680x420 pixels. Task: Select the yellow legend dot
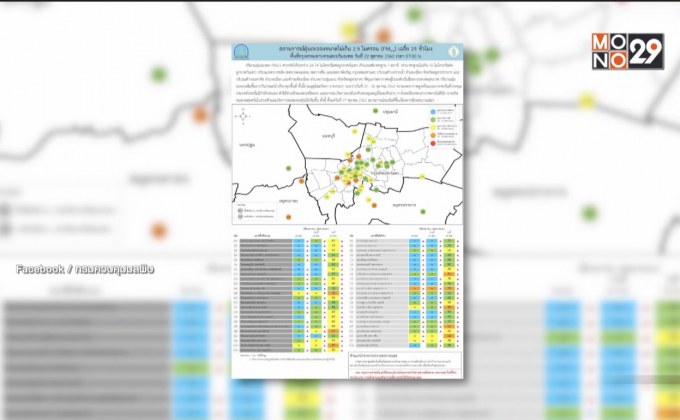click(x=433, y=127)
